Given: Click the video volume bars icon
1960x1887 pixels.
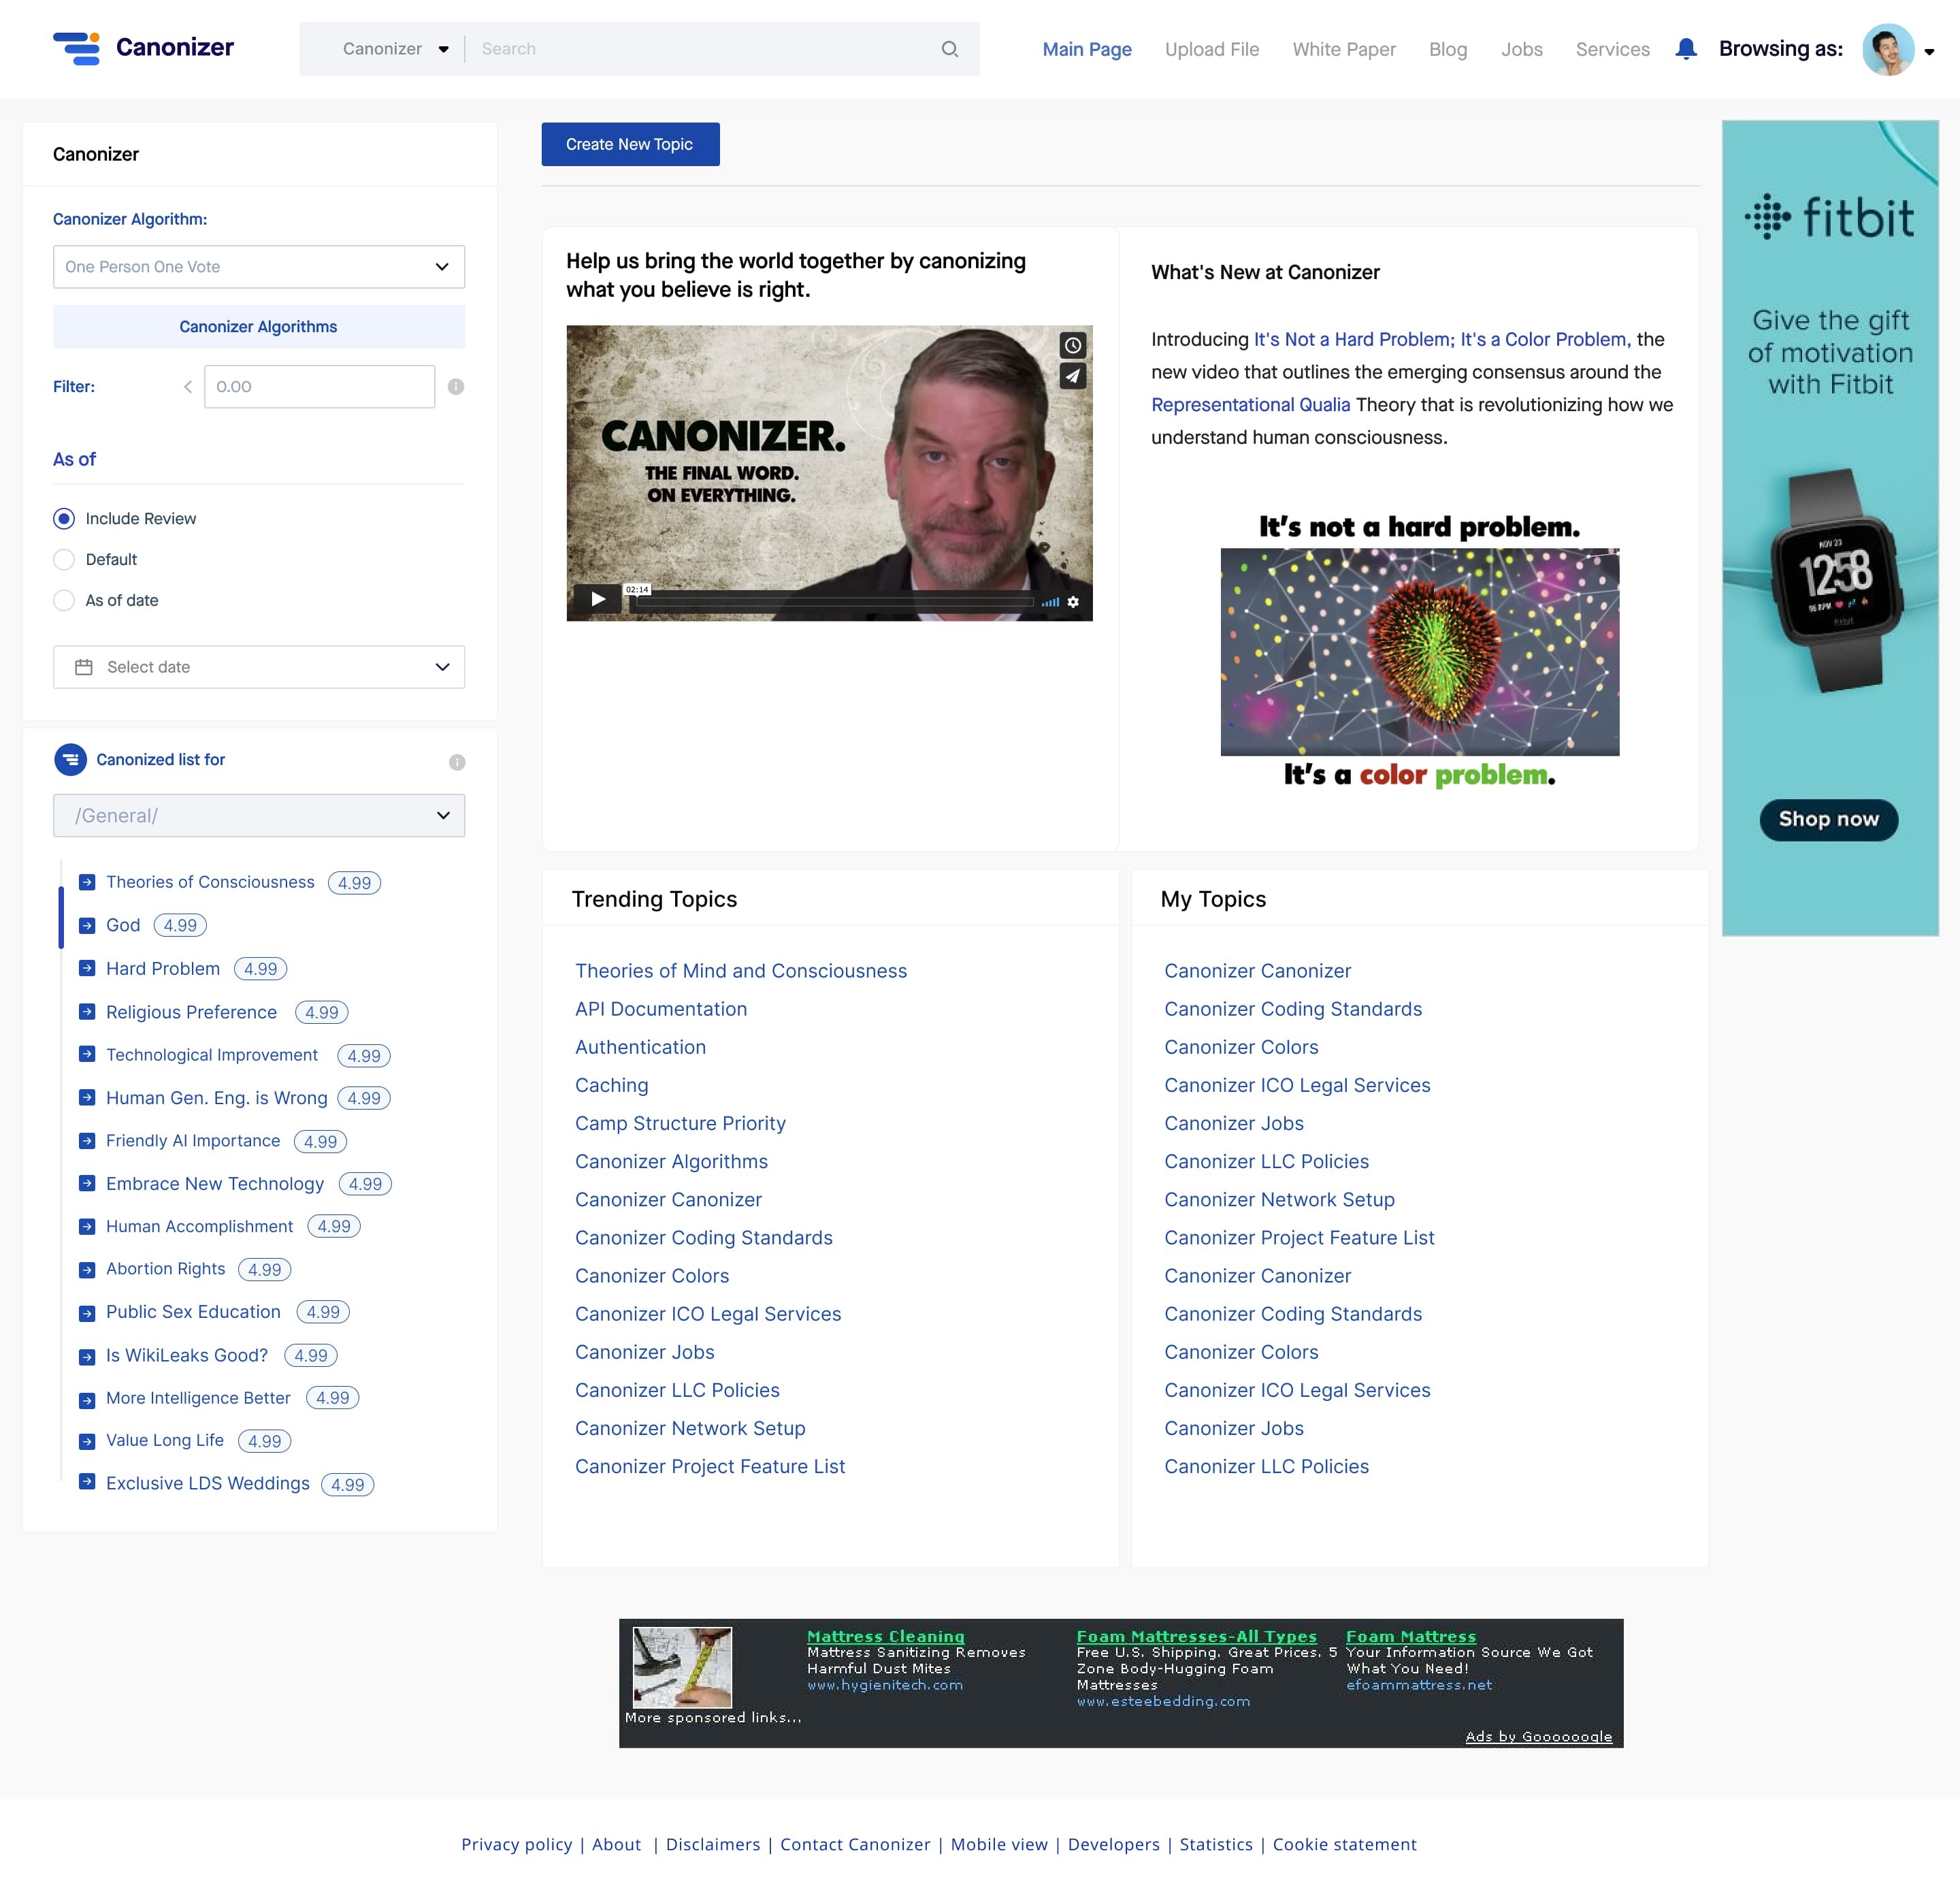Looking at the screenshot, I should coord(1050,602).
